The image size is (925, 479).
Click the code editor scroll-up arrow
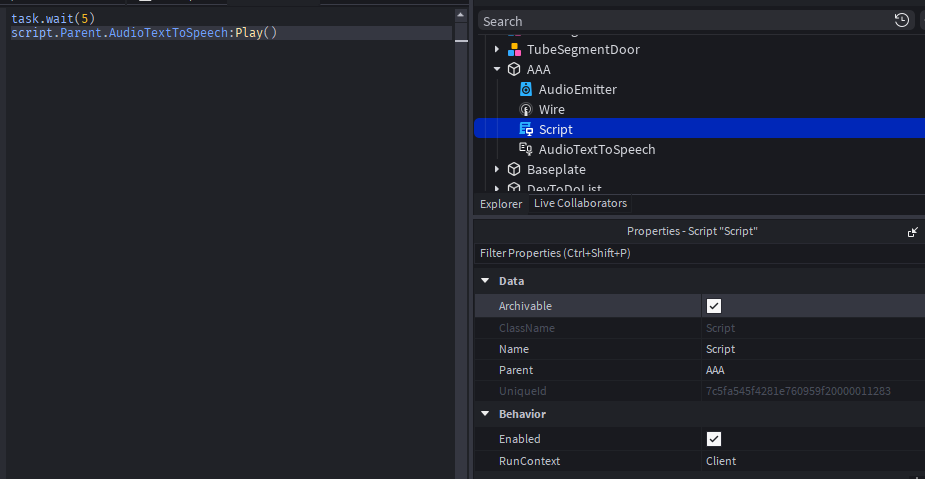click(461, 15)
